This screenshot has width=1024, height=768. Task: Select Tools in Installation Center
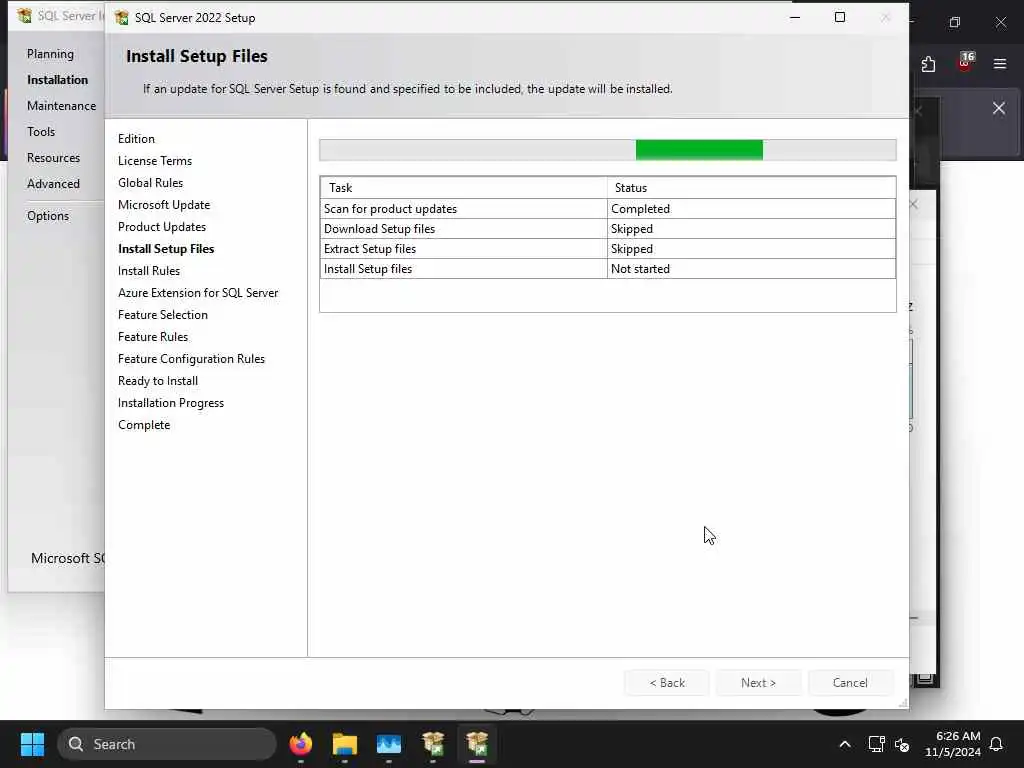41,132
